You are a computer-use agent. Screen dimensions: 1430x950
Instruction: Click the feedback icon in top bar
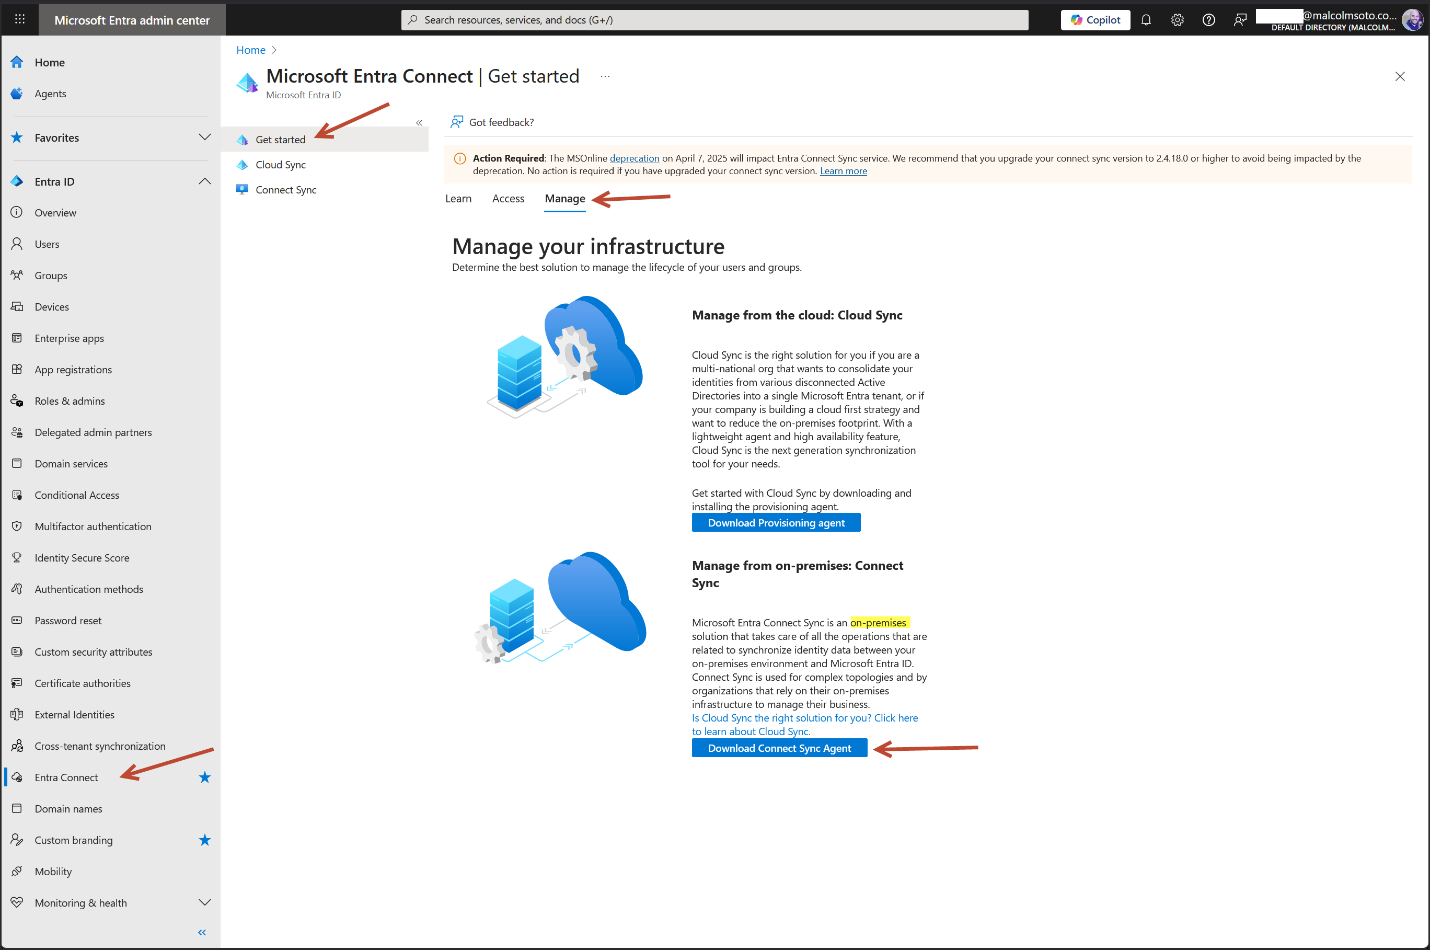1240,20
